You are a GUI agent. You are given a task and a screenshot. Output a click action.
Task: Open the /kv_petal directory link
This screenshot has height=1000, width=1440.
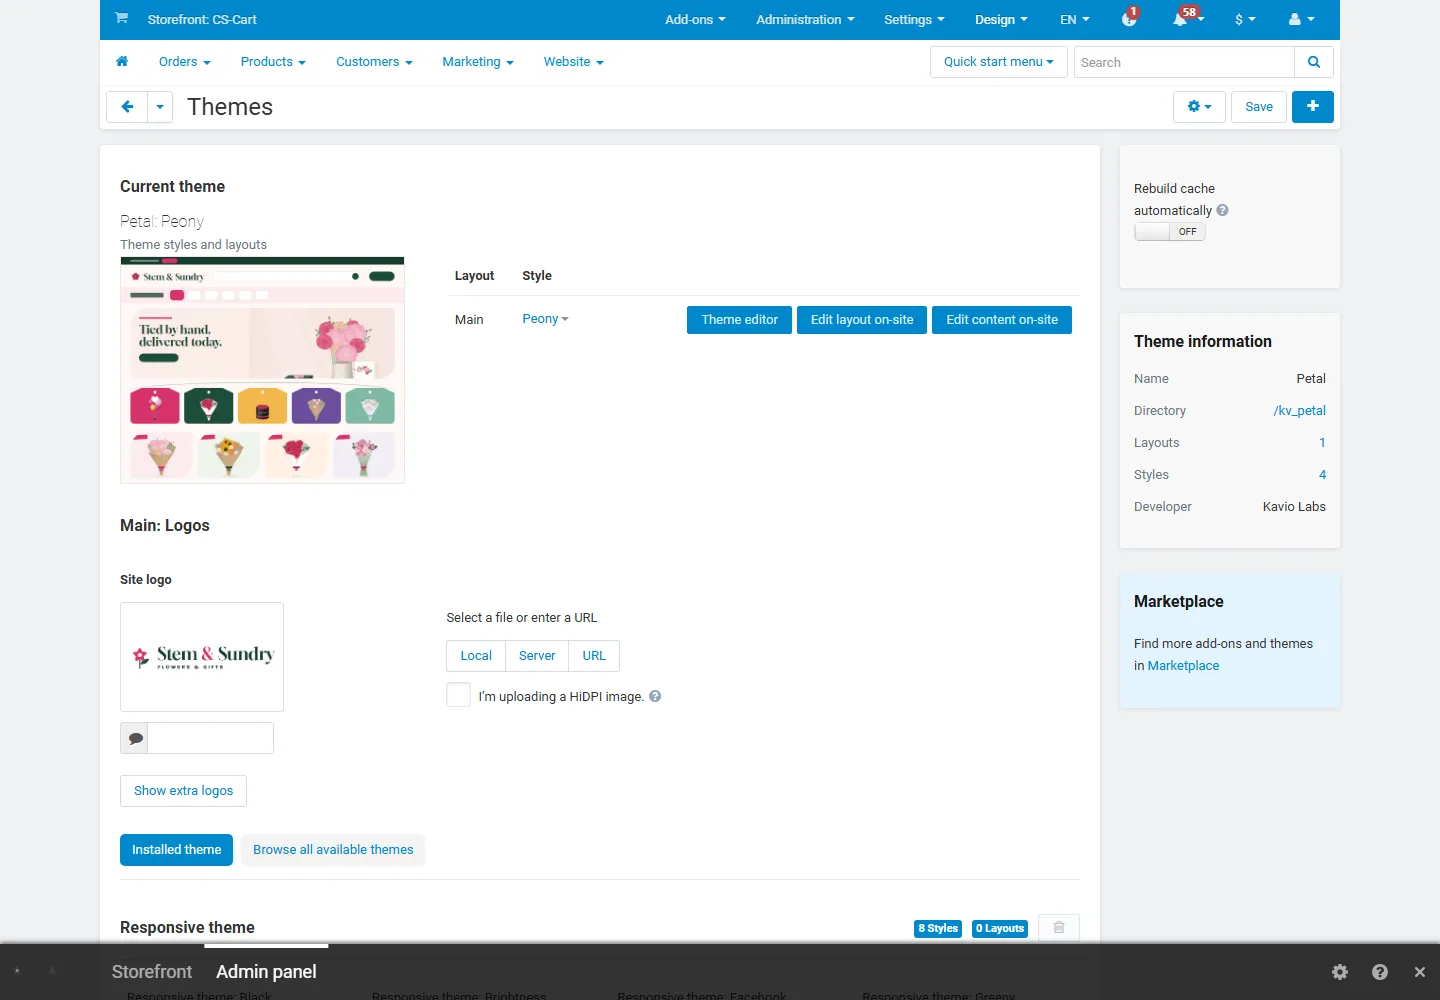[1299, 411]
